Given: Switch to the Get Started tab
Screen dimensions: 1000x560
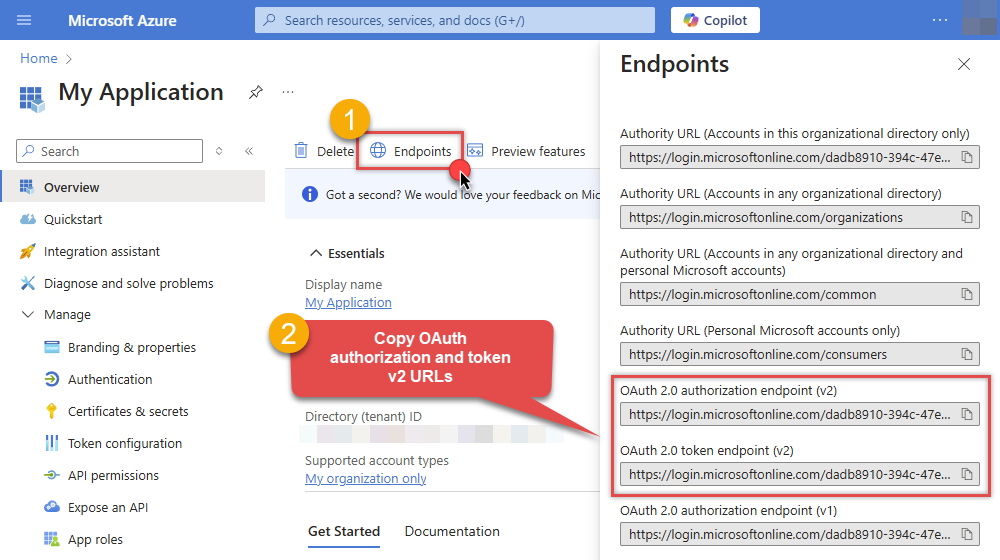Looking at the screenshot, I should click(344, 531).
